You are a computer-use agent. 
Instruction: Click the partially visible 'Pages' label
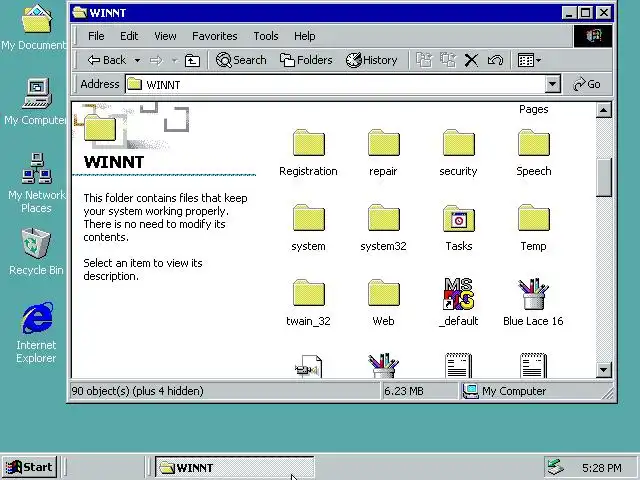[533, 109]
